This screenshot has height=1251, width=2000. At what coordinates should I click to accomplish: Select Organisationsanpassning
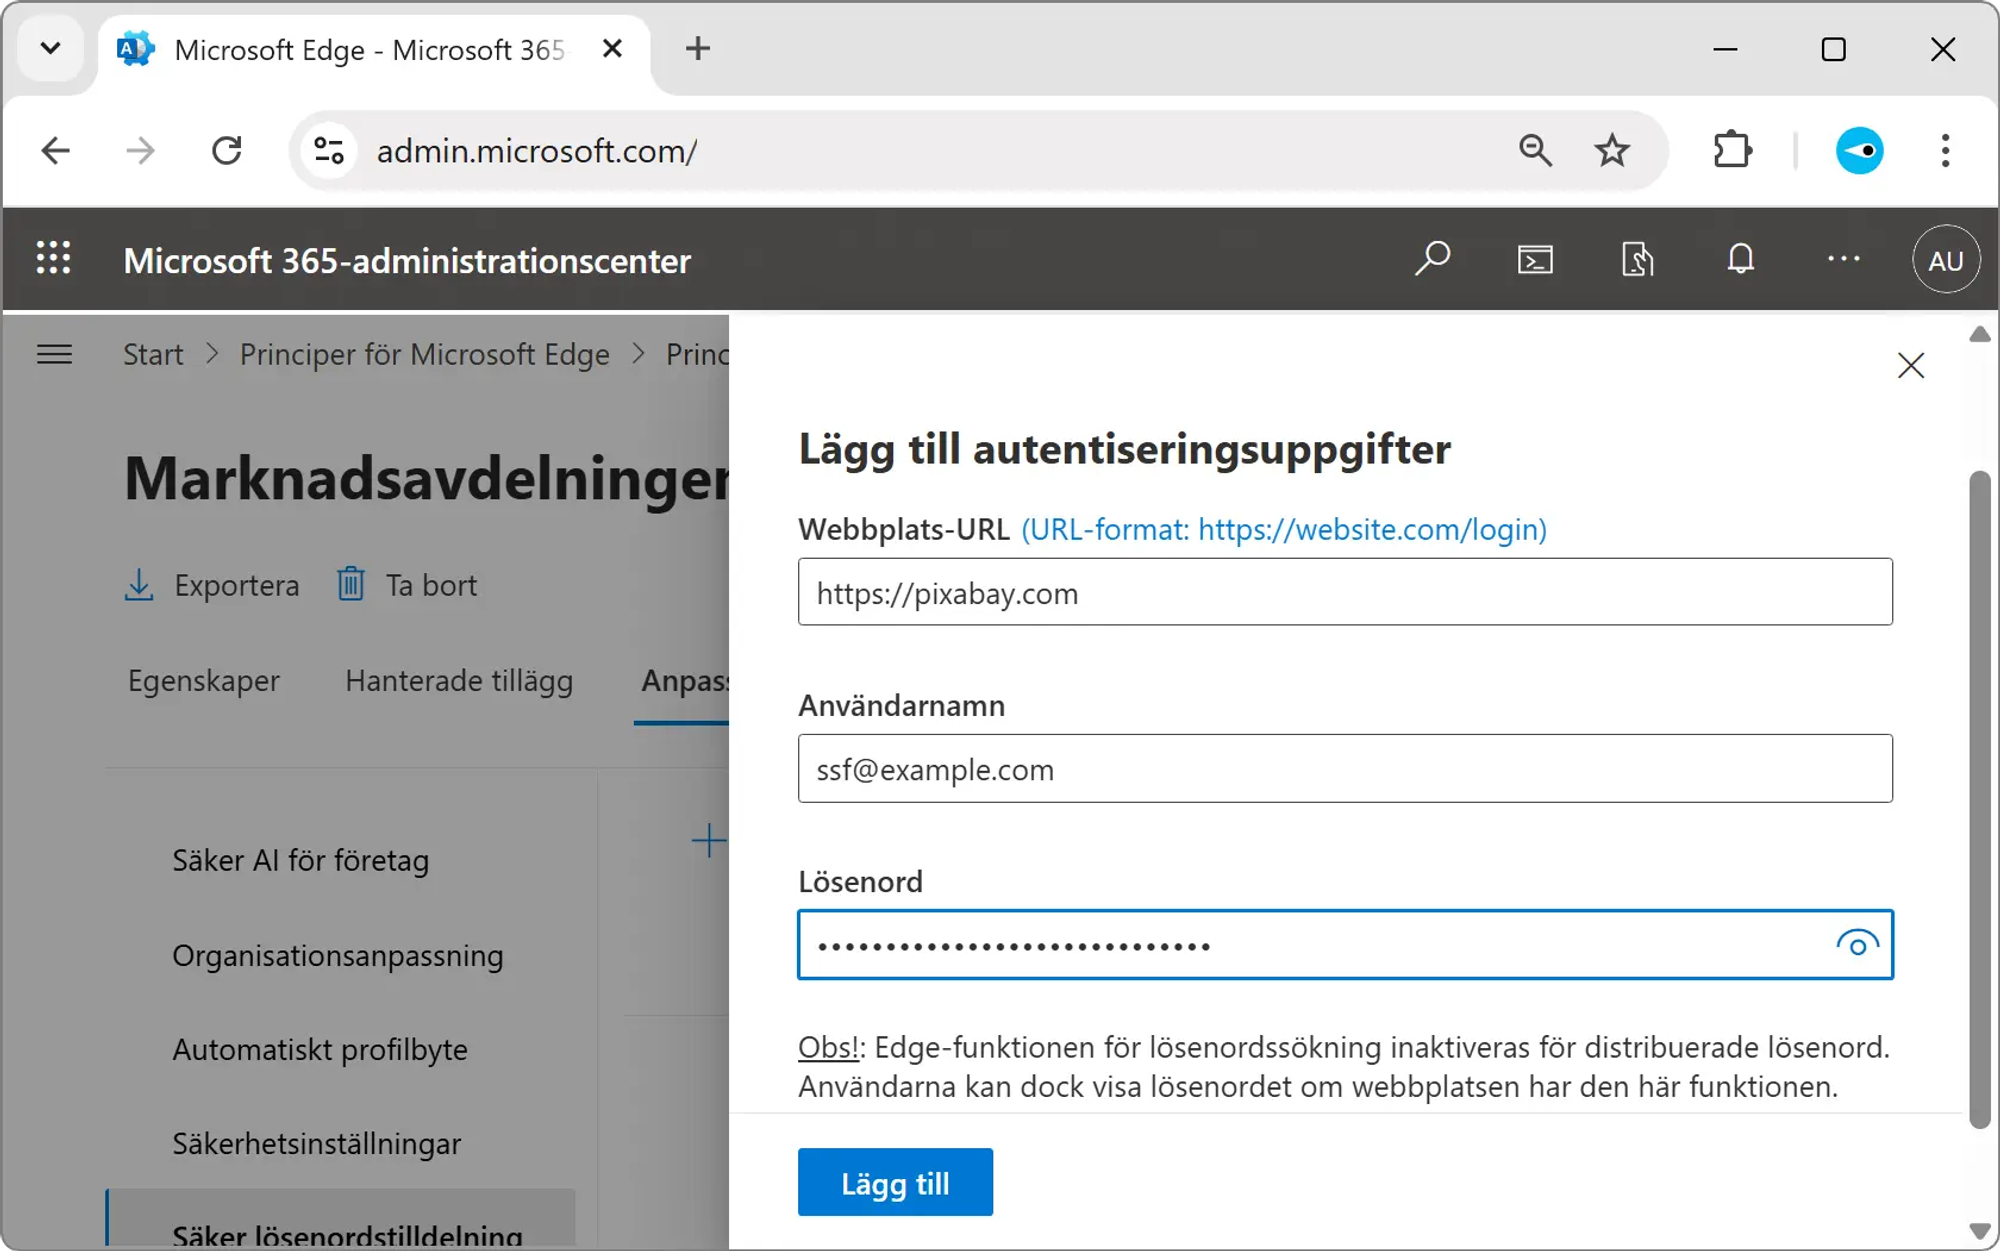pyautogui.click(x=338, y=955)
